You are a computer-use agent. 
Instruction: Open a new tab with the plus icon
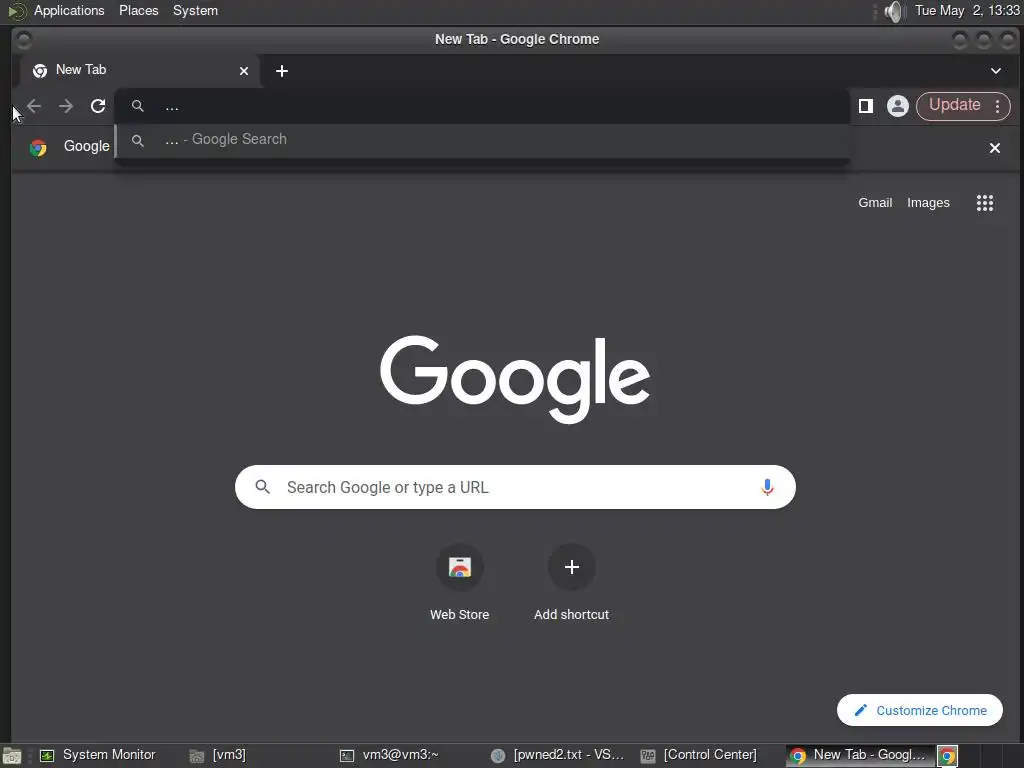[x=281, y=71]
